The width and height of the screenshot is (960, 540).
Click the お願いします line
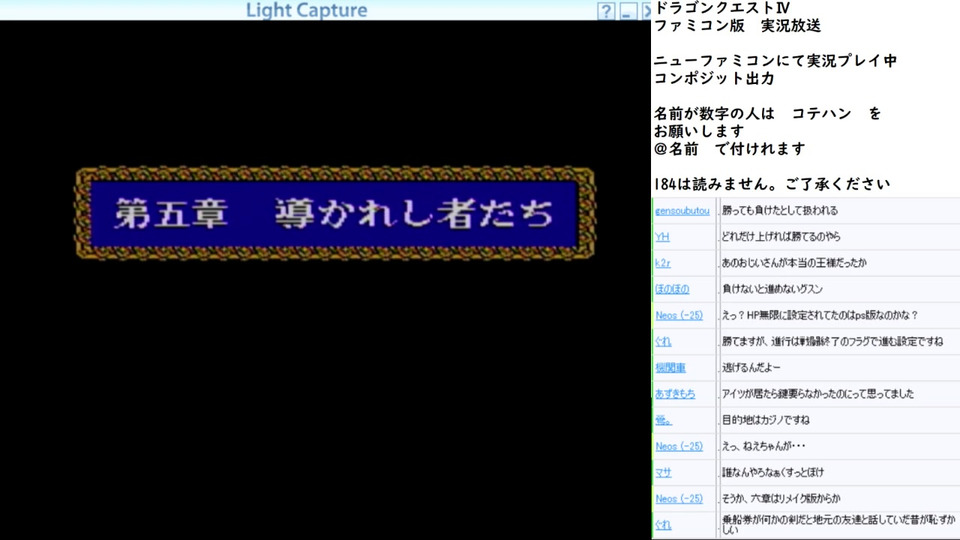[699, 131]
